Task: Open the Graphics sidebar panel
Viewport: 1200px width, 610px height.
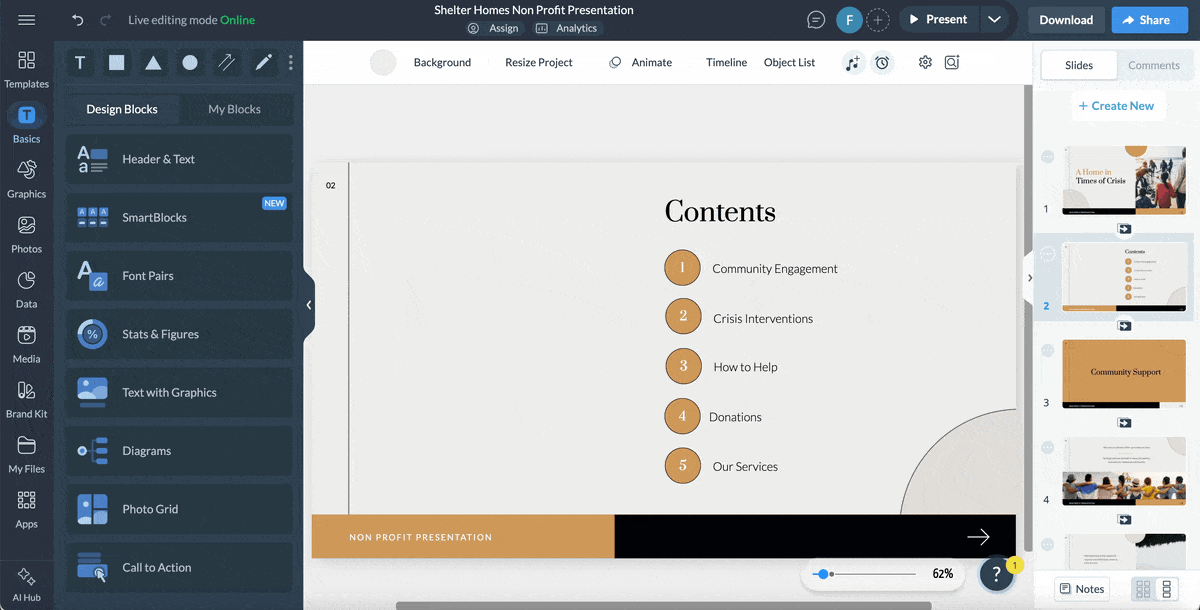Action: click(27, 180)
